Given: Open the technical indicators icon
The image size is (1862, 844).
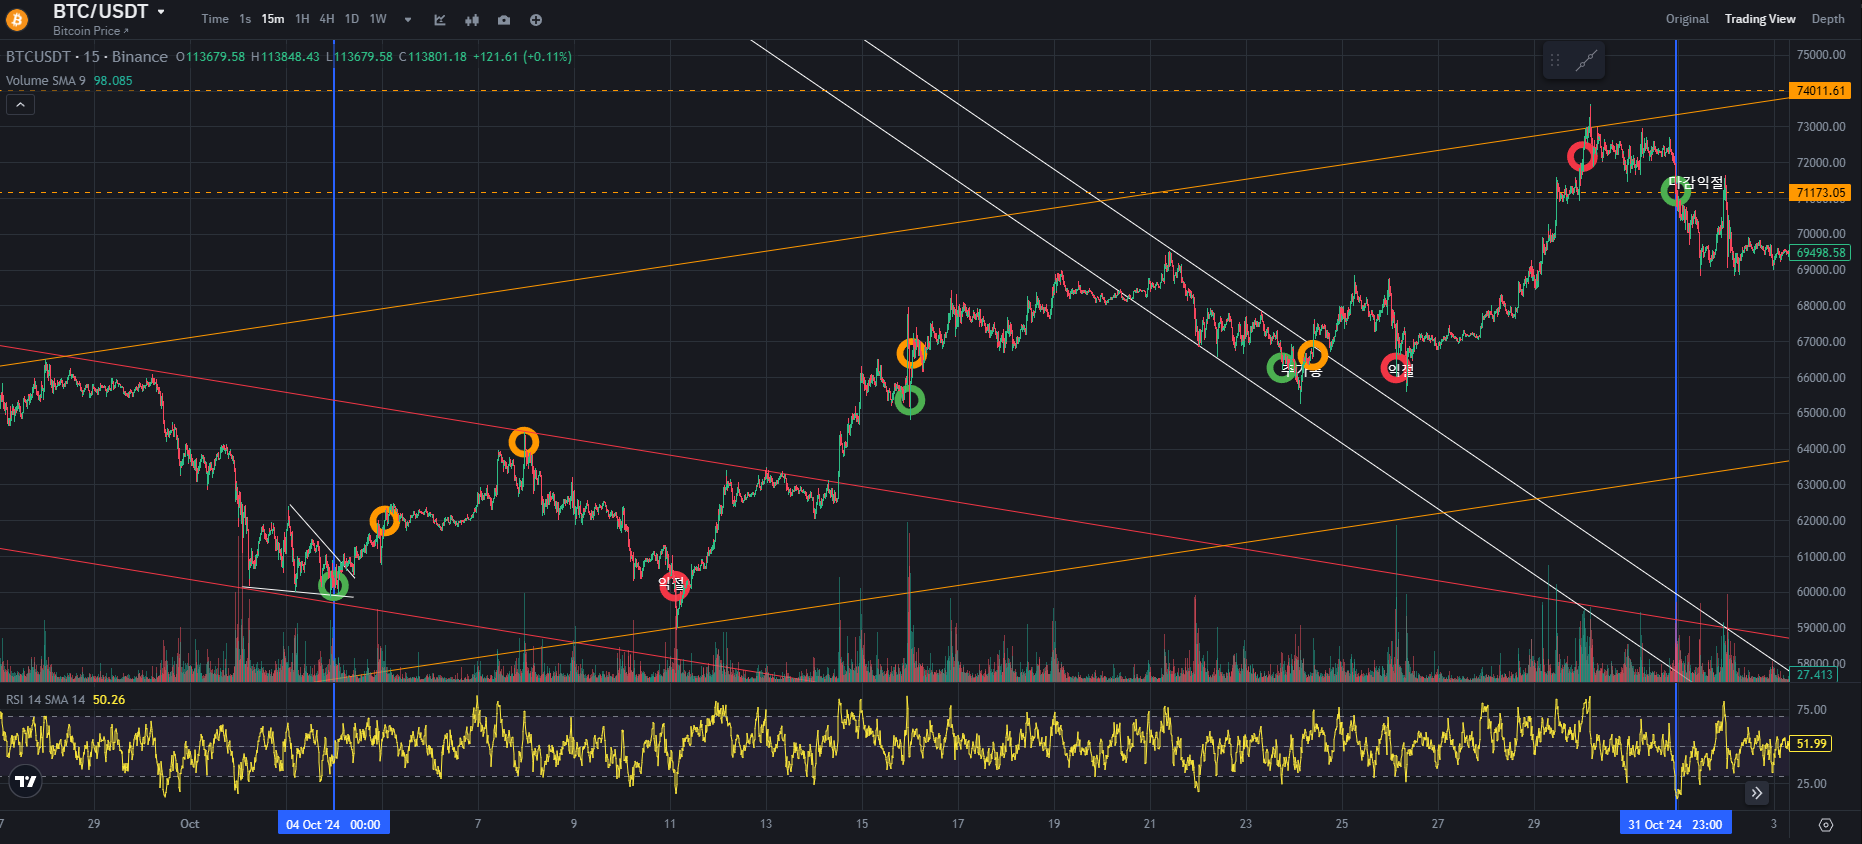Looking at the screenshot, I should click(x=440, y=20).
